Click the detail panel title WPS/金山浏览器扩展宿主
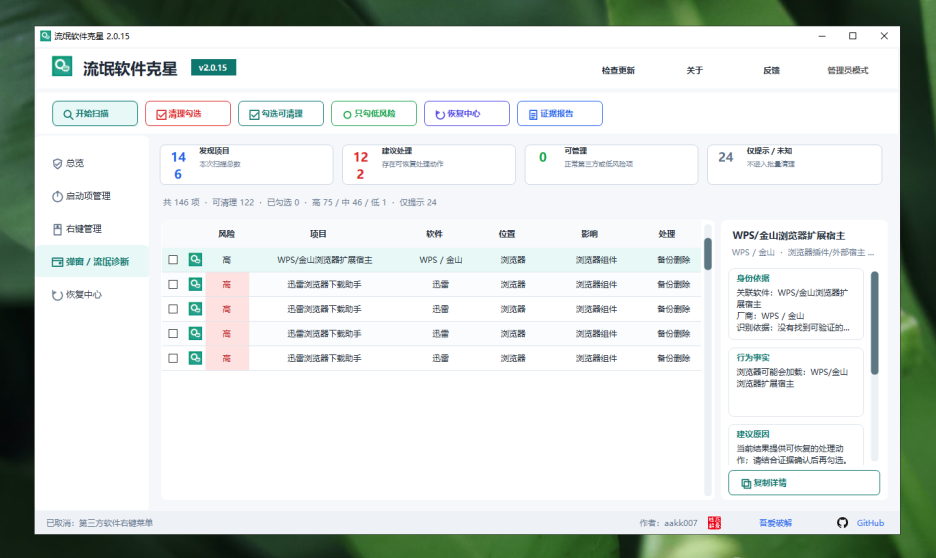 tap(789, 236)
